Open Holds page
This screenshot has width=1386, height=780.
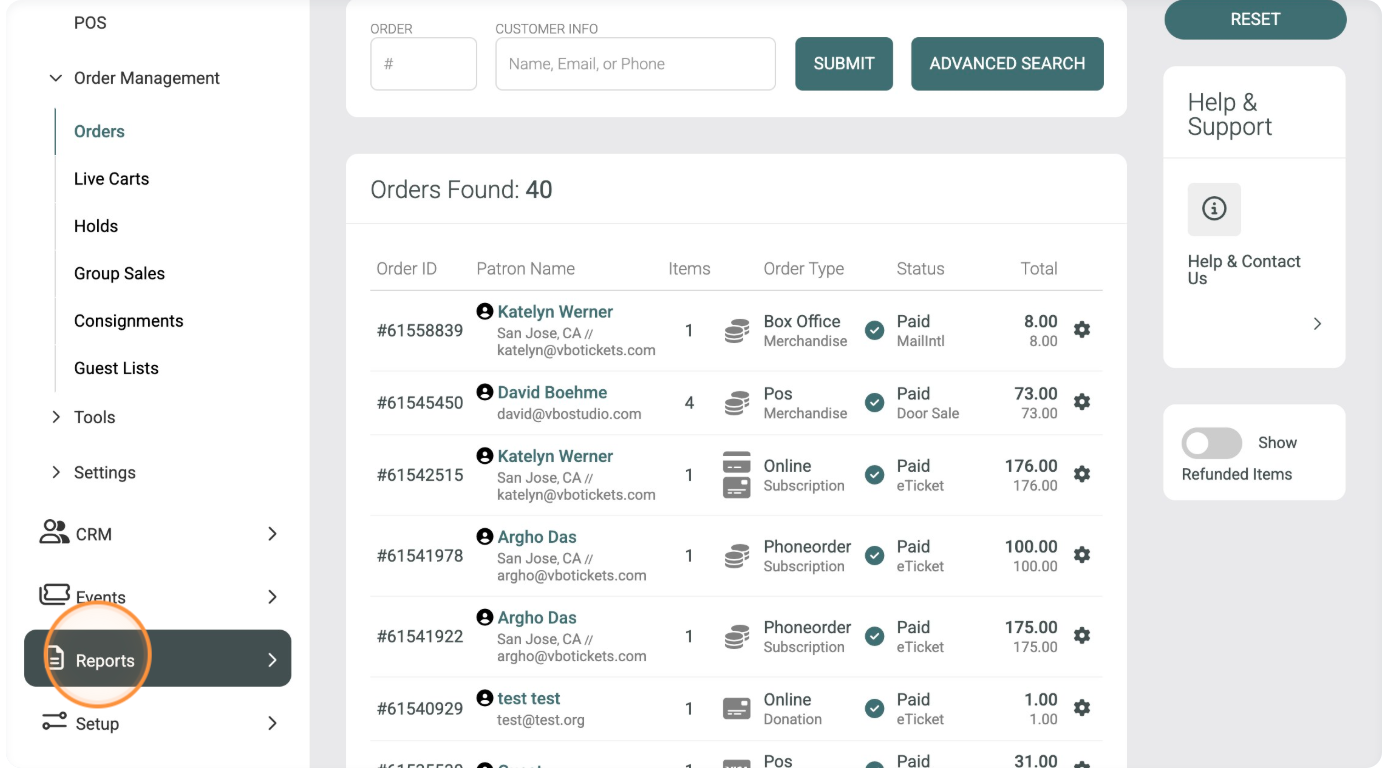[x=96, y=226]
